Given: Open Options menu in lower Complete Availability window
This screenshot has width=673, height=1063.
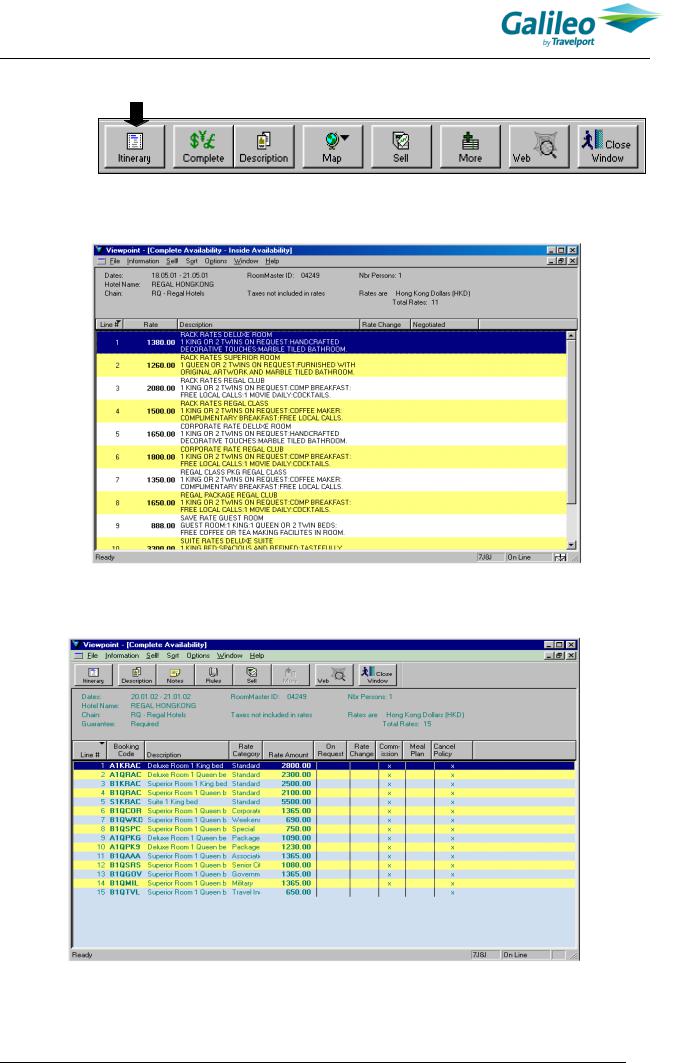Looking at the screenshot, I should coord(198,656).
